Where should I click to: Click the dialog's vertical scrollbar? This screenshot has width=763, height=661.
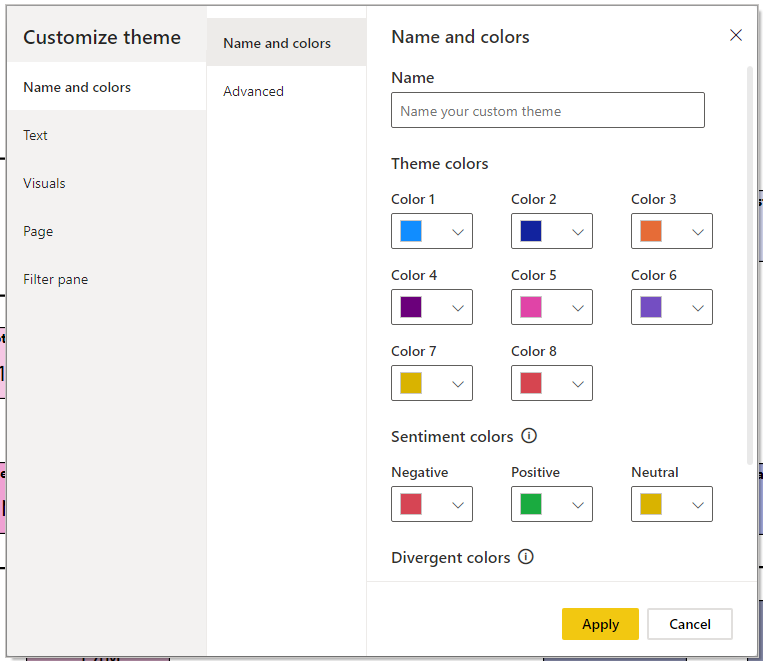coord(749,265)
